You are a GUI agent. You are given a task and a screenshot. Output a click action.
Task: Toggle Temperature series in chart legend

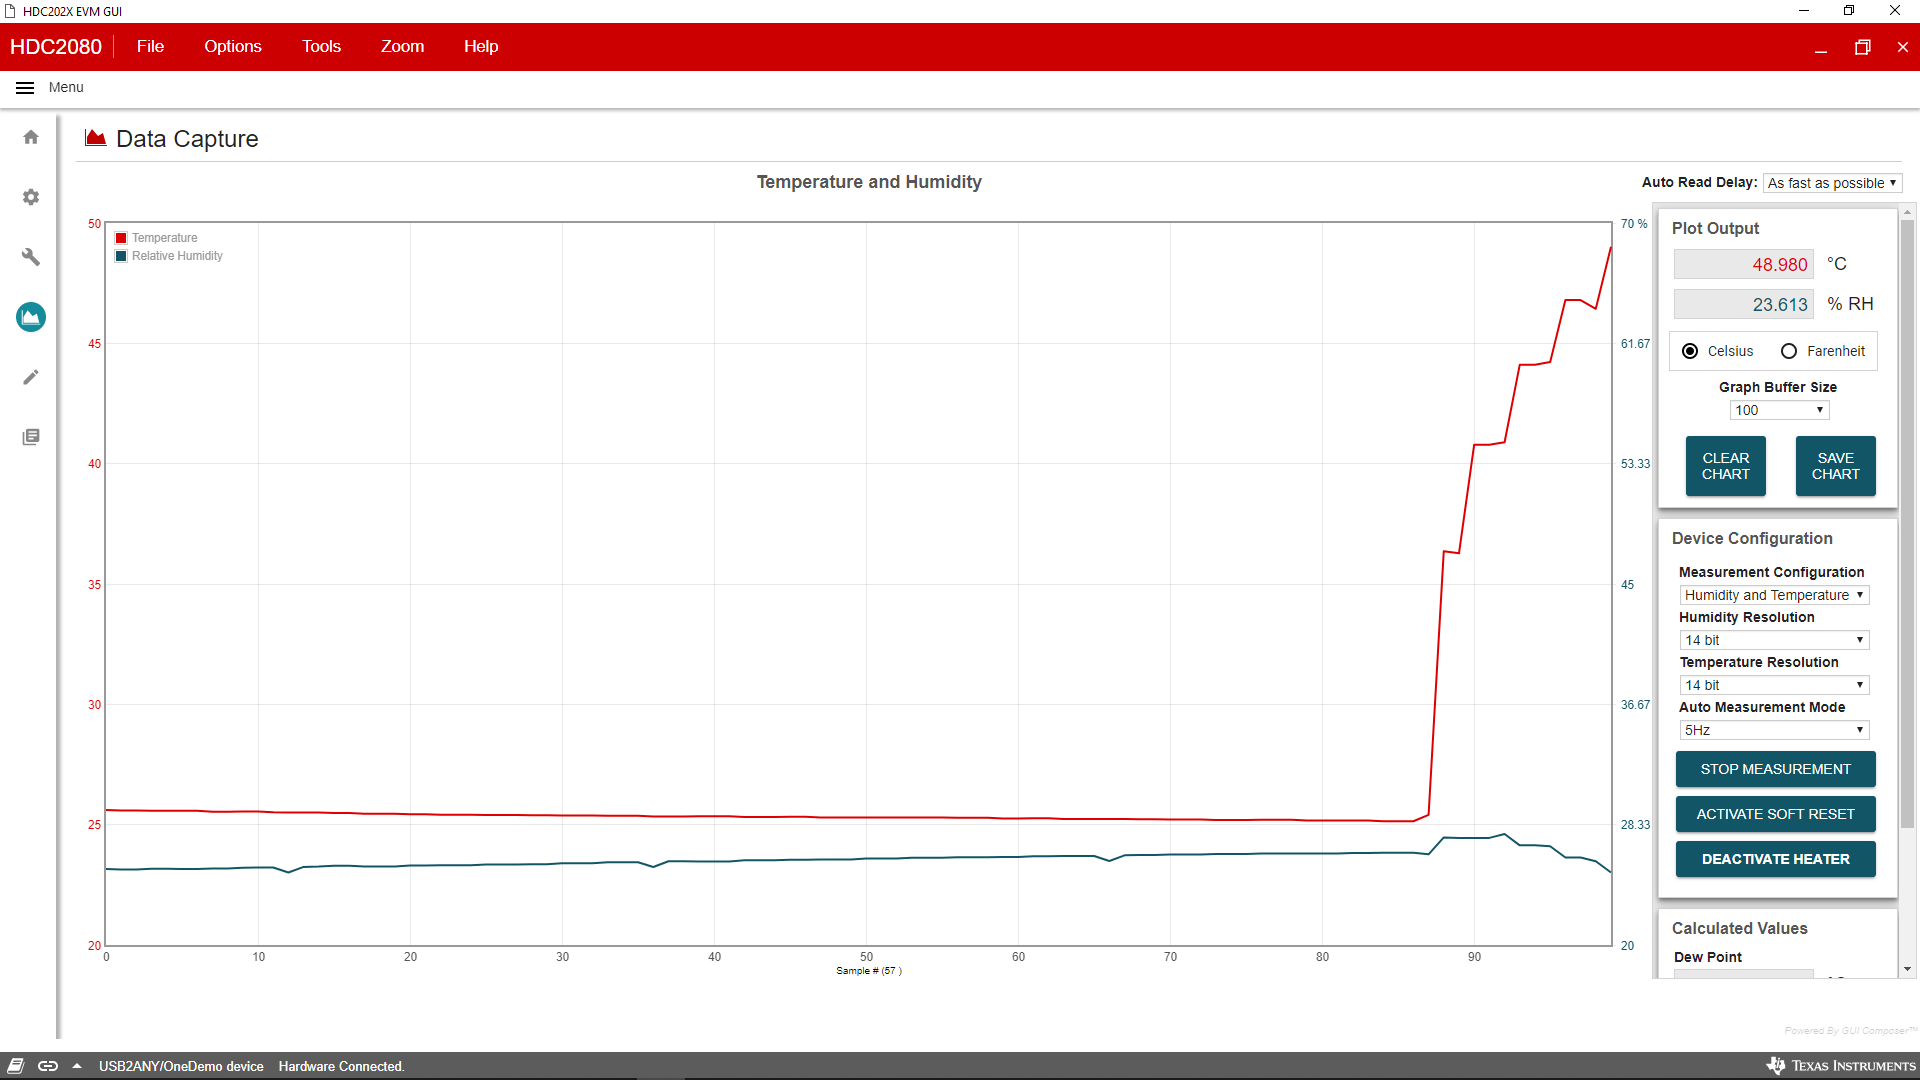(164, 238)
